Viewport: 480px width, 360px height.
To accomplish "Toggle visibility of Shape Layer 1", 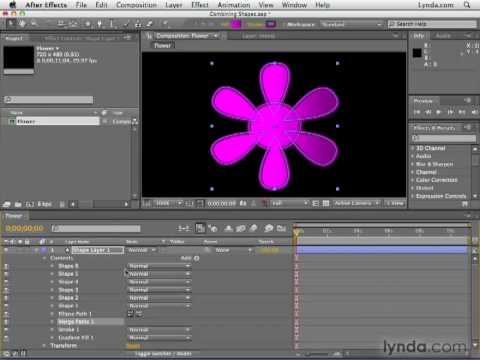I will (x=6, y=250).
